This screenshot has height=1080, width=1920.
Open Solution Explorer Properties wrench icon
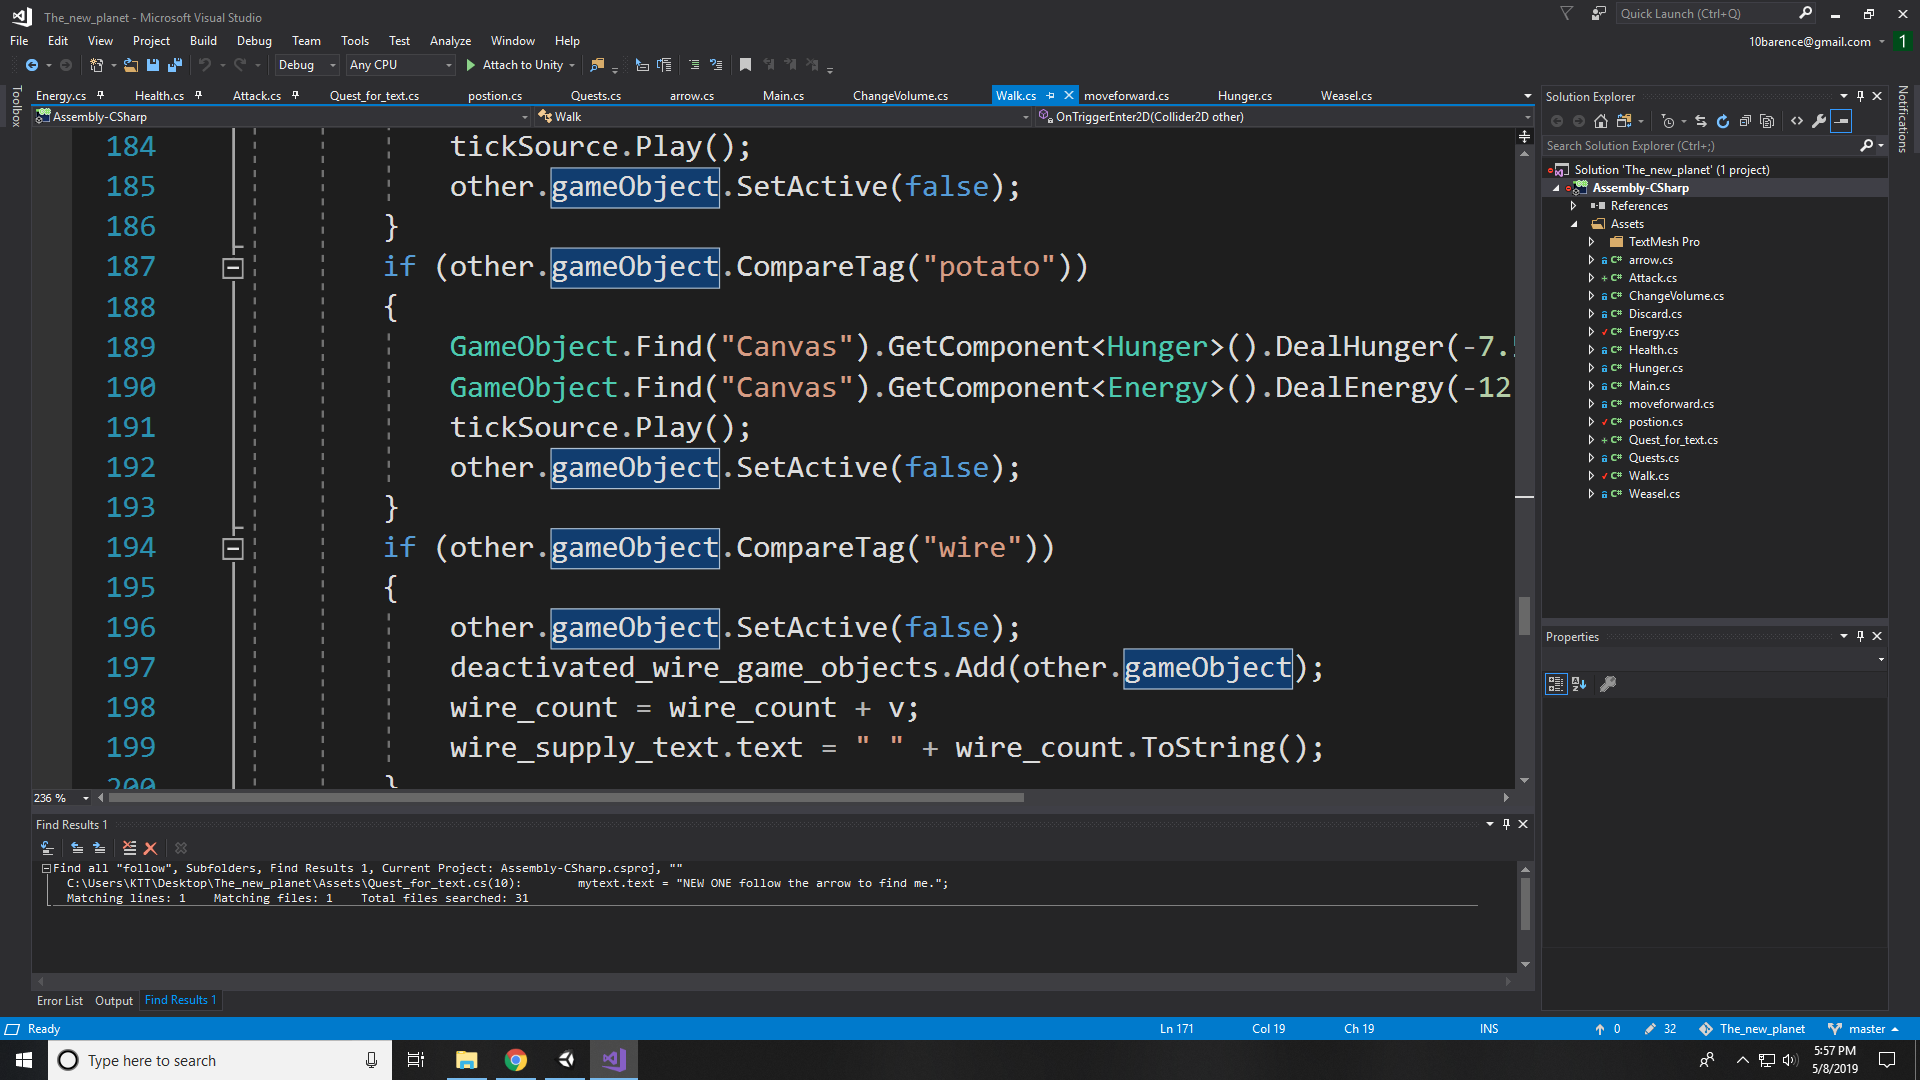[1819, 121]
